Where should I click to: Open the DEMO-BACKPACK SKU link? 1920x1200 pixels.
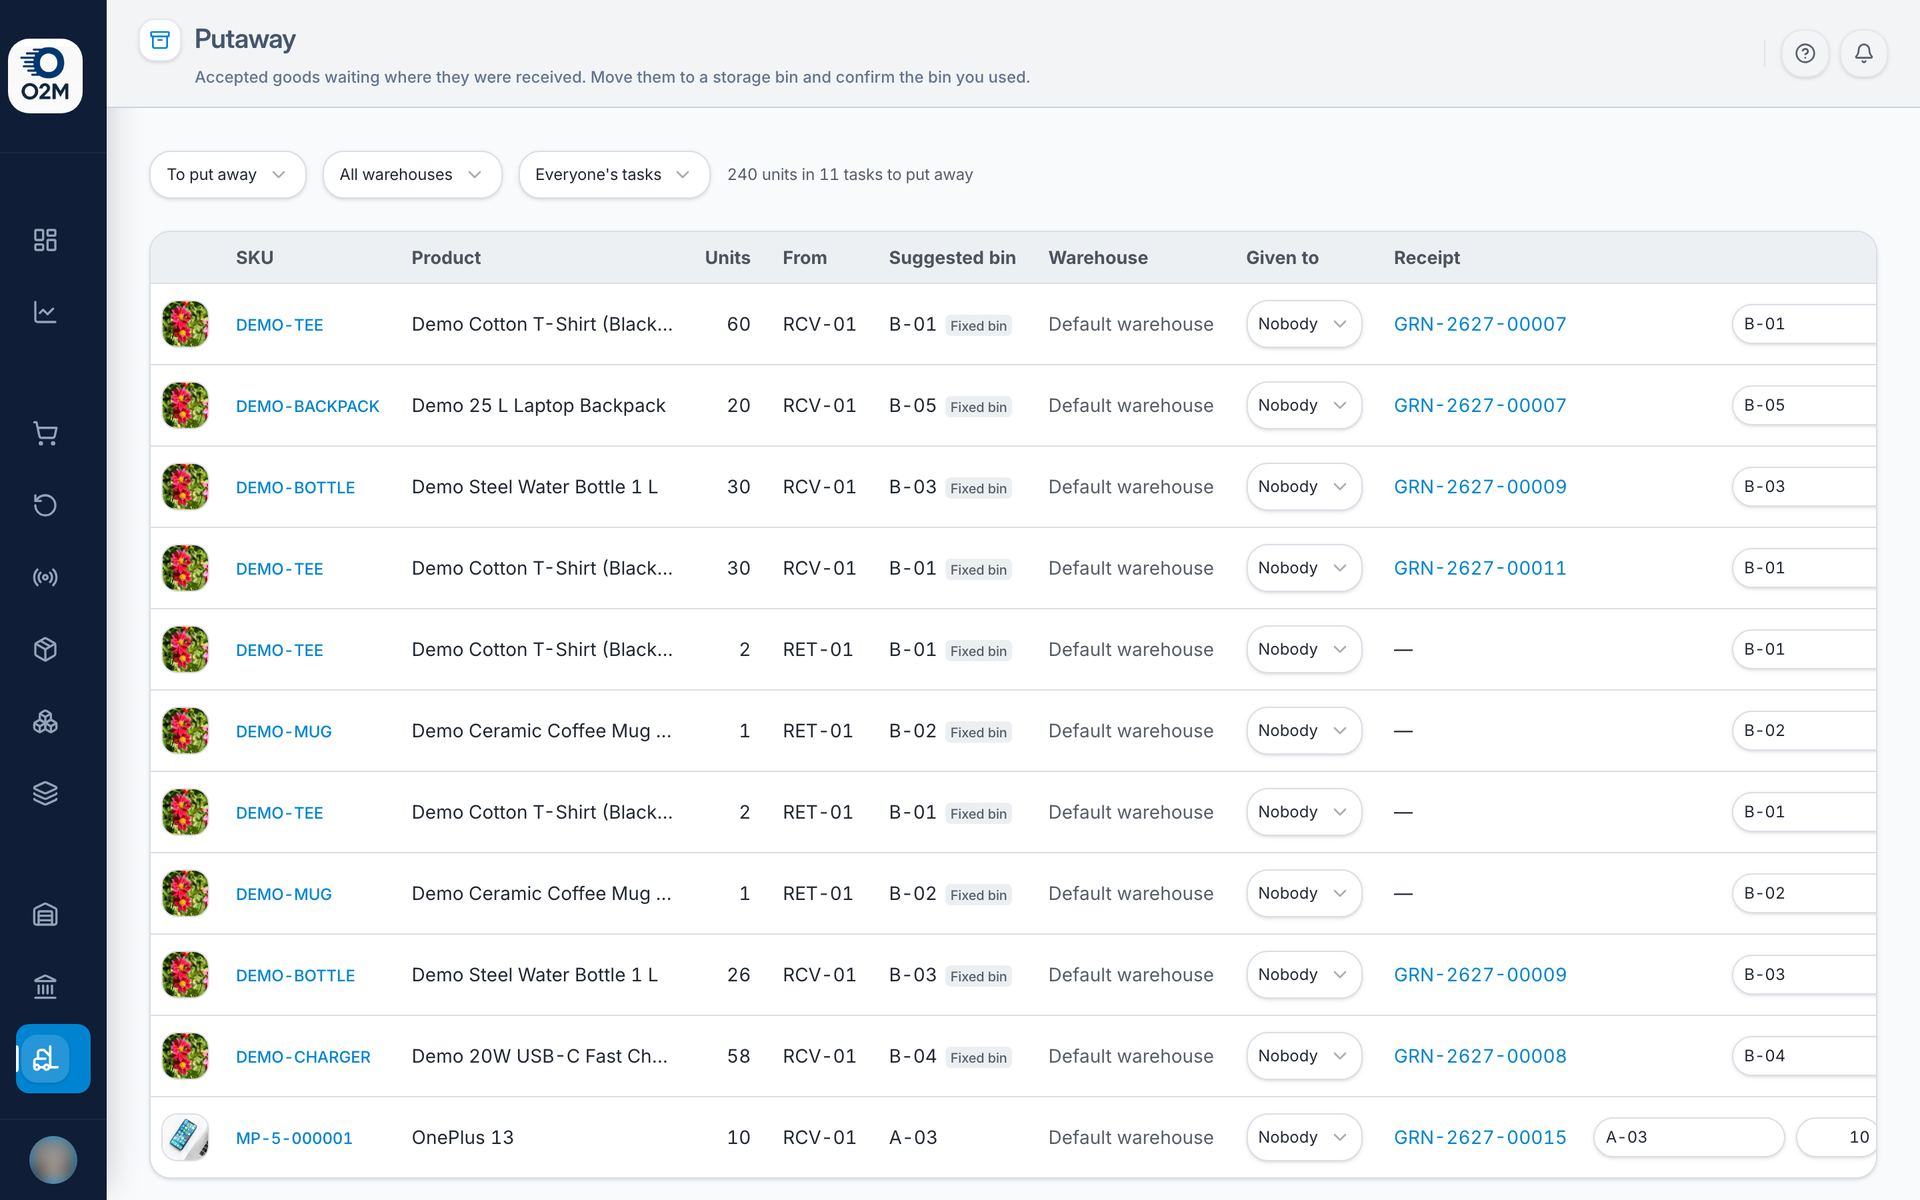(308, 406)
